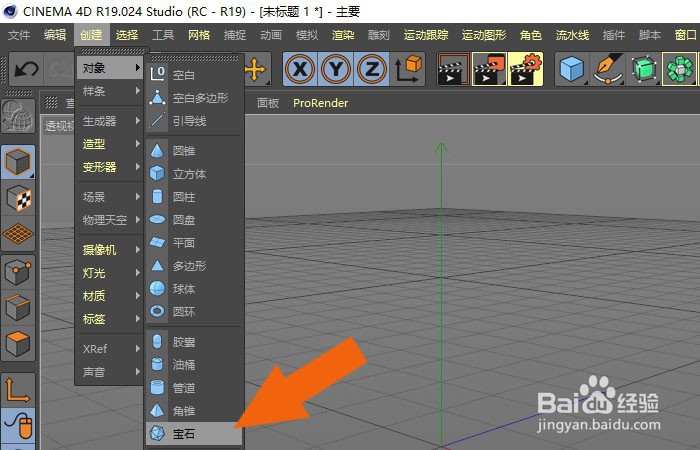
Task: Click Render to Picture Viewer icon
Action: coord(489,69)
